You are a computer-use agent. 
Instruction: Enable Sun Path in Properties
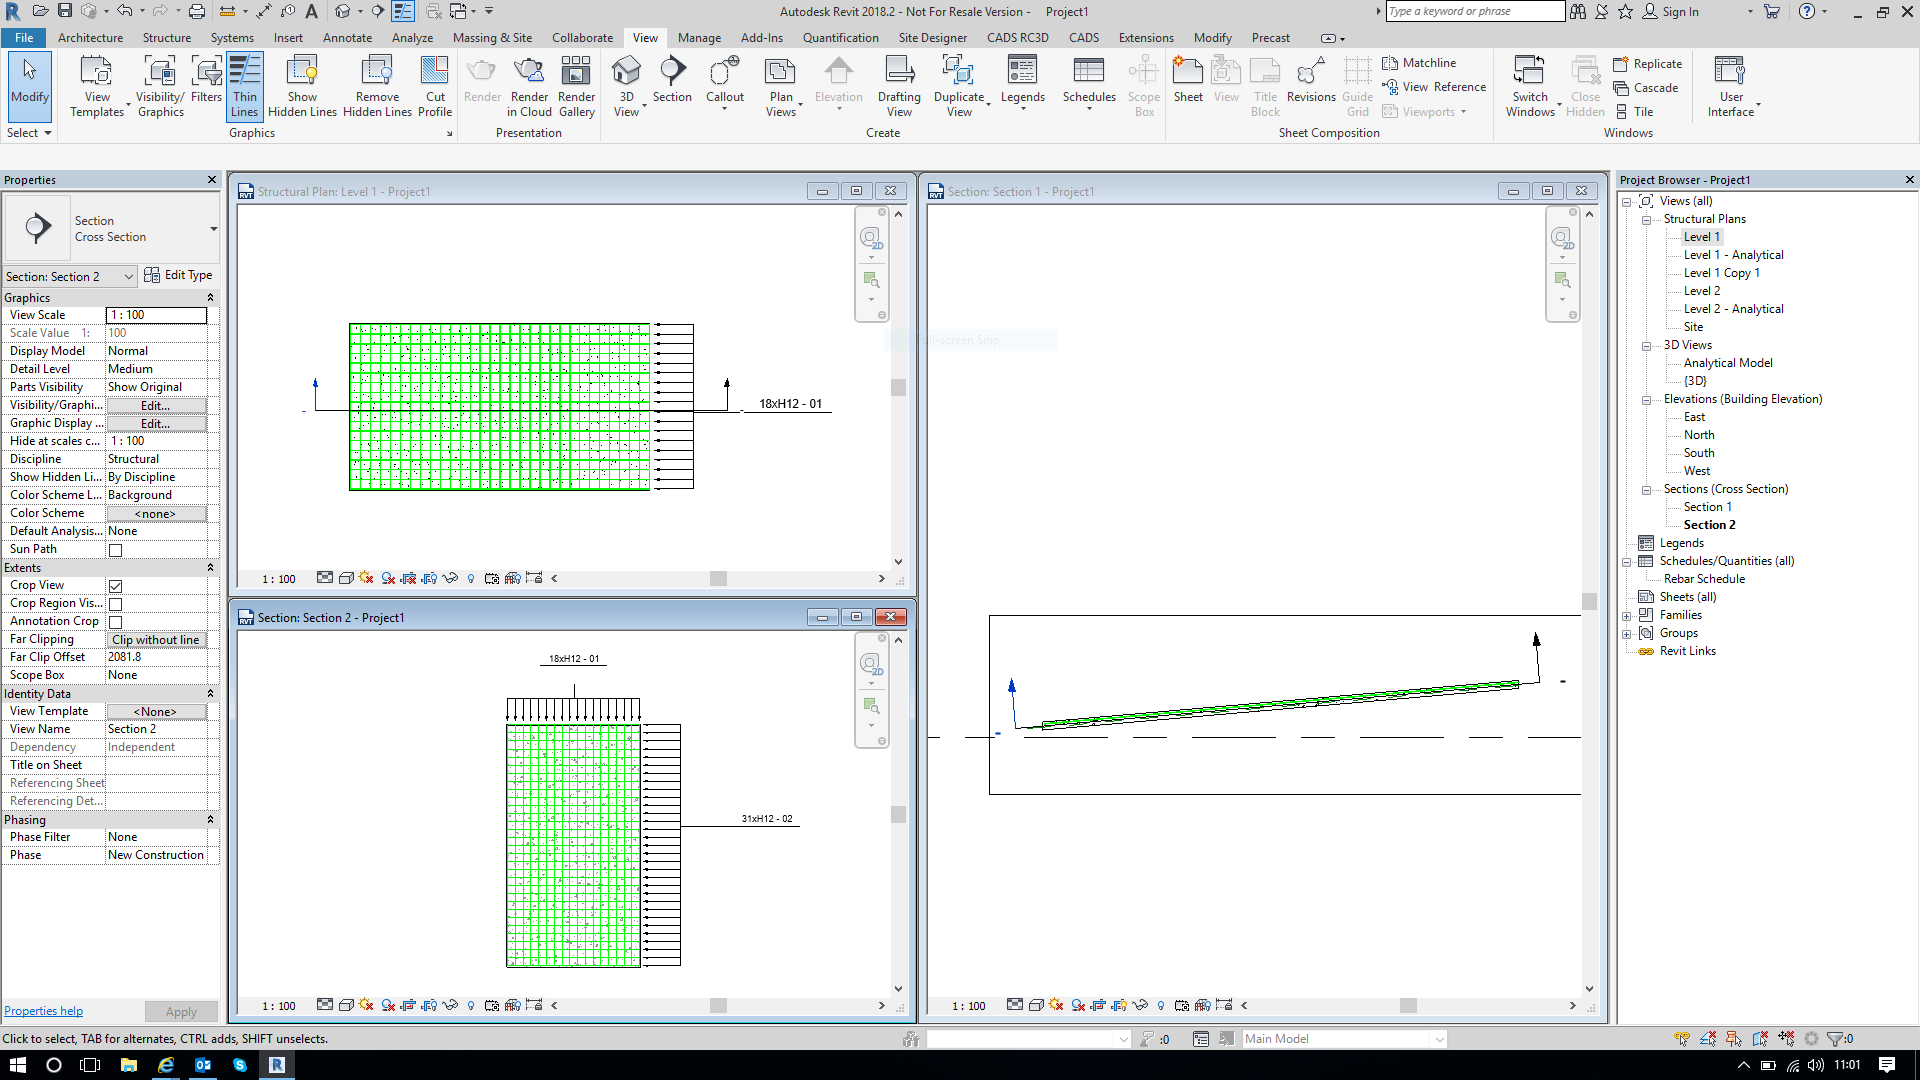(x=117, y=549)
